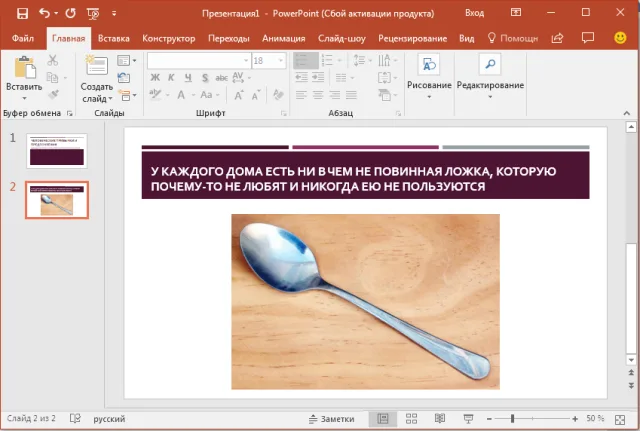Click the Вставить paste clipboard icon
Viewport: 640px width, 431px height.
pyautogui.click(x=24, y=67)
